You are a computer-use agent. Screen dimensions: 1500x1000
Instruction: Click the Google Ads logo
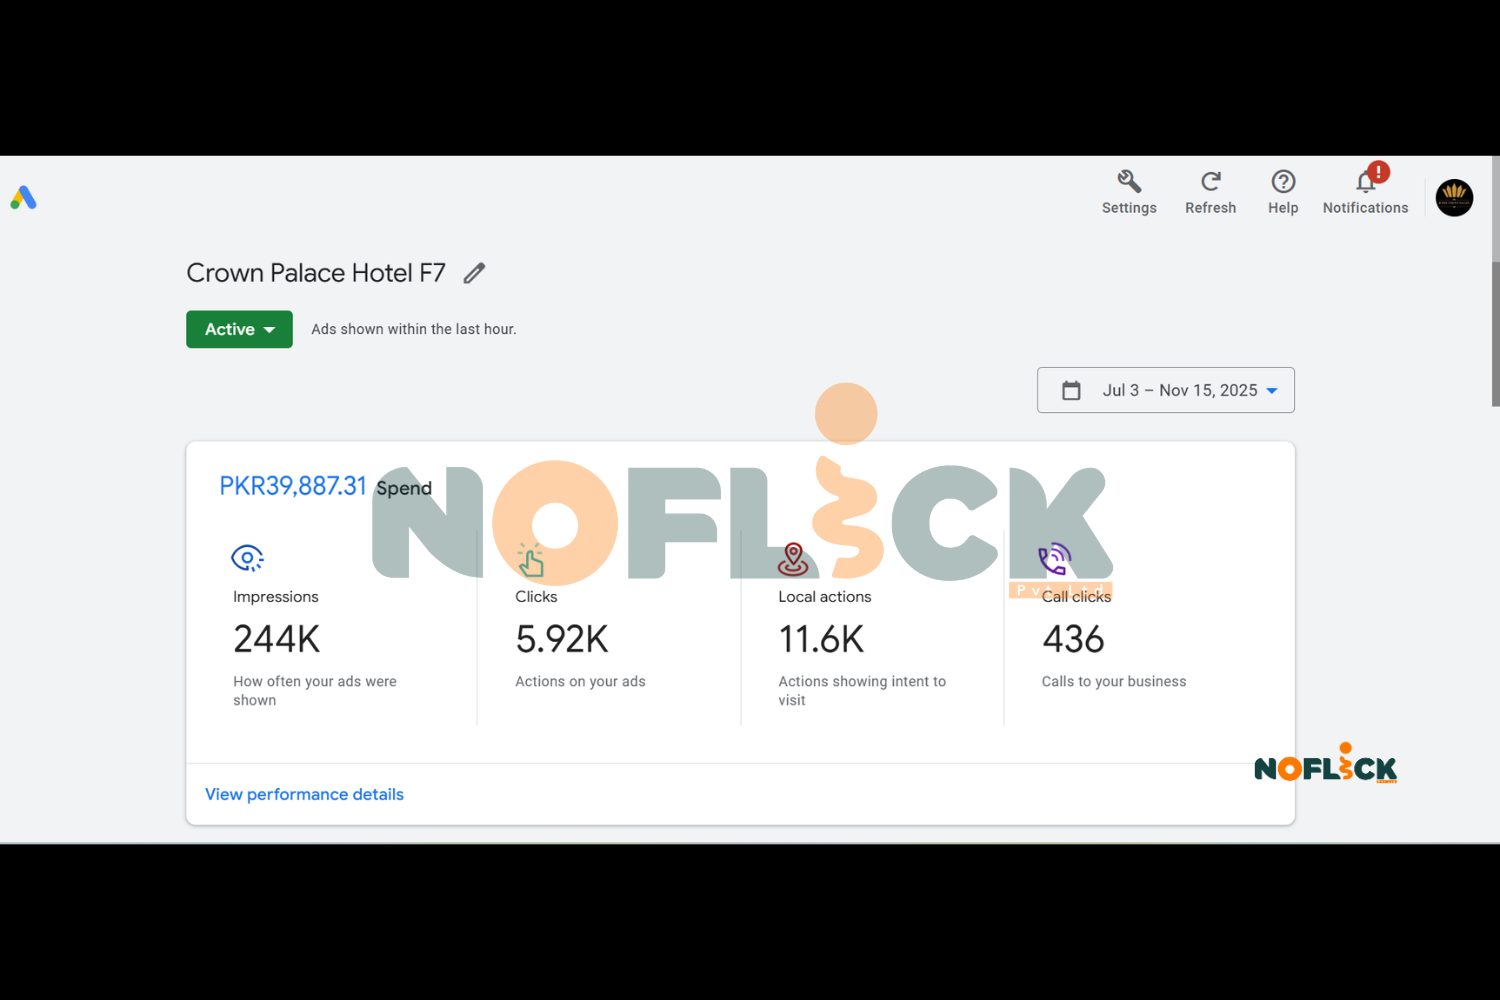(23, 198)
